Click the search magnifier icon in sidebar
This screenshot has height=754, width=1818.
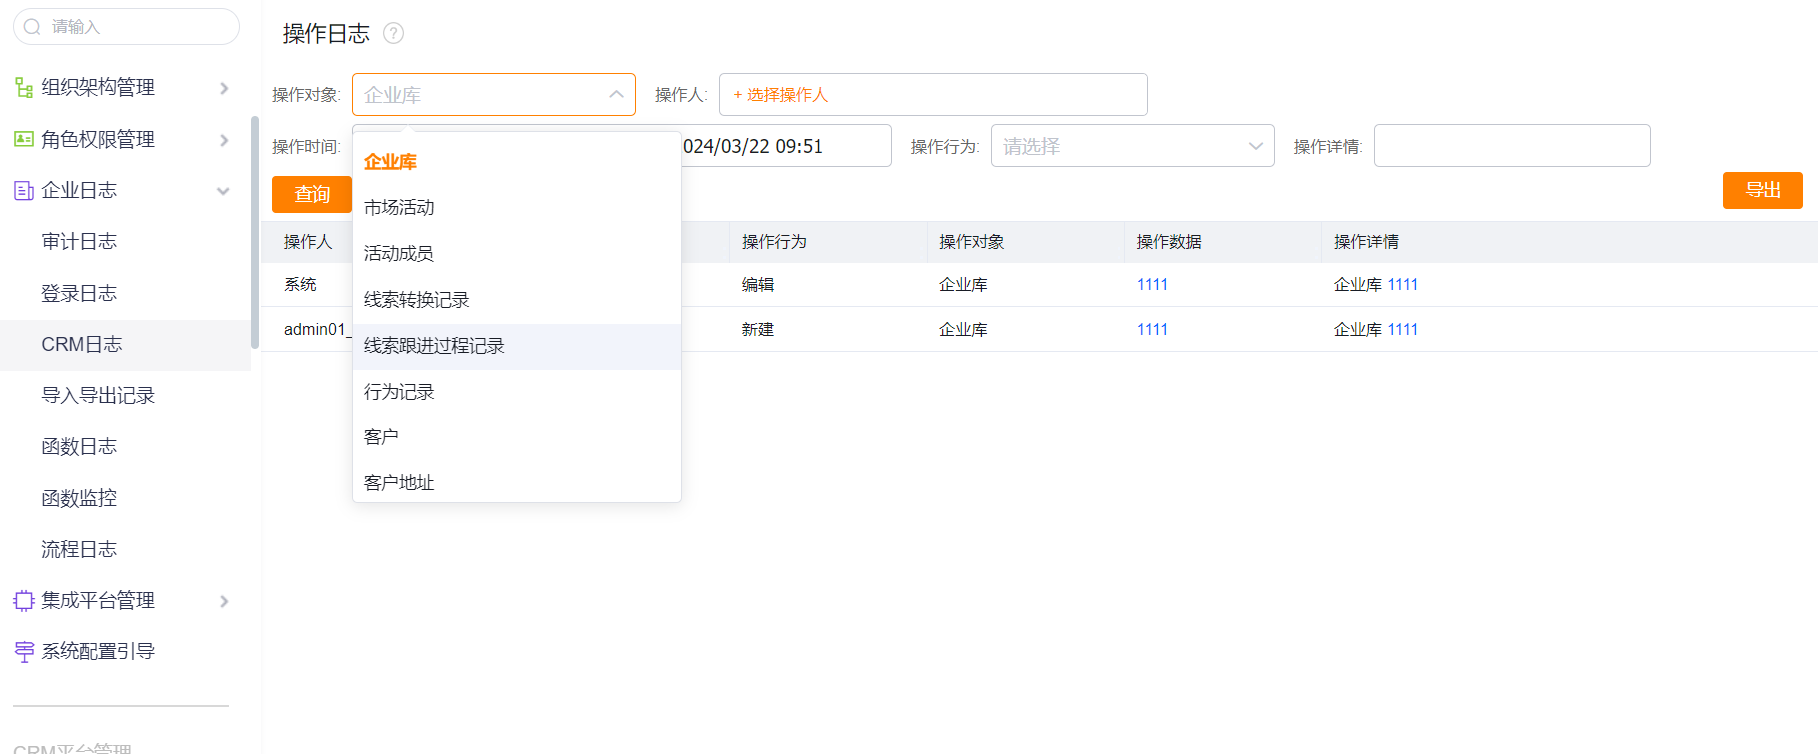click(x=32, y=27)
